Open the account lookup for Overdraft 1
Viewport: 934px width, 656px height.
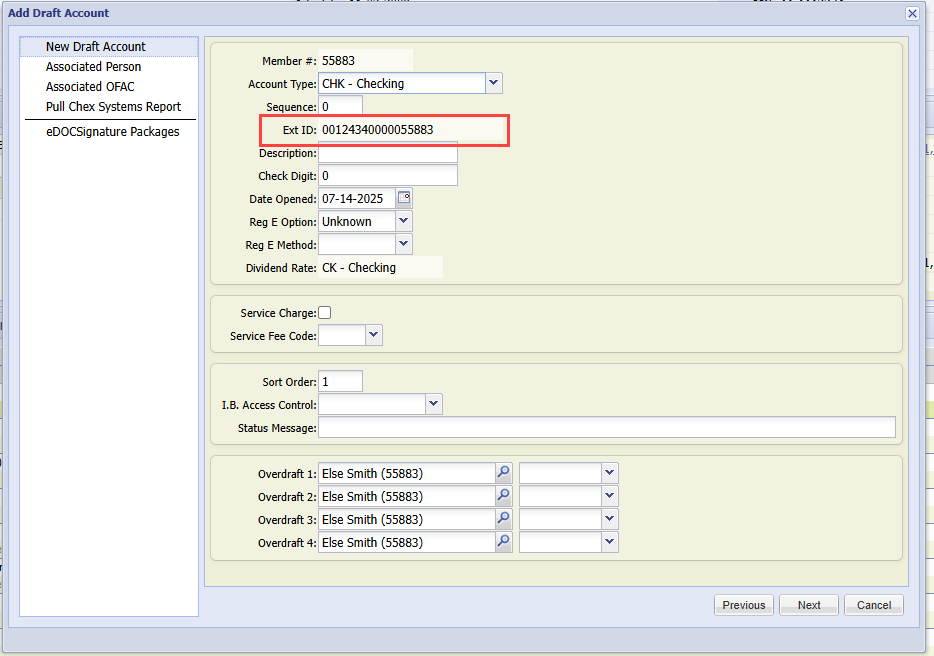[503, 473]
